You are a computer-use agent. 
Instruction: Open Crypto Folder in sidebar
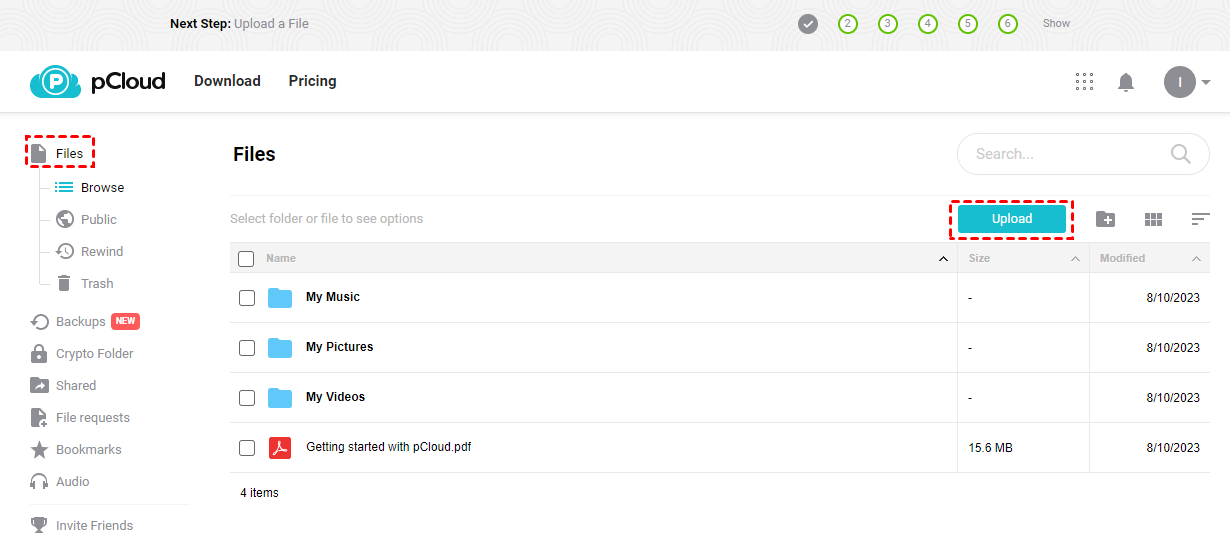[x=94, y=354]
